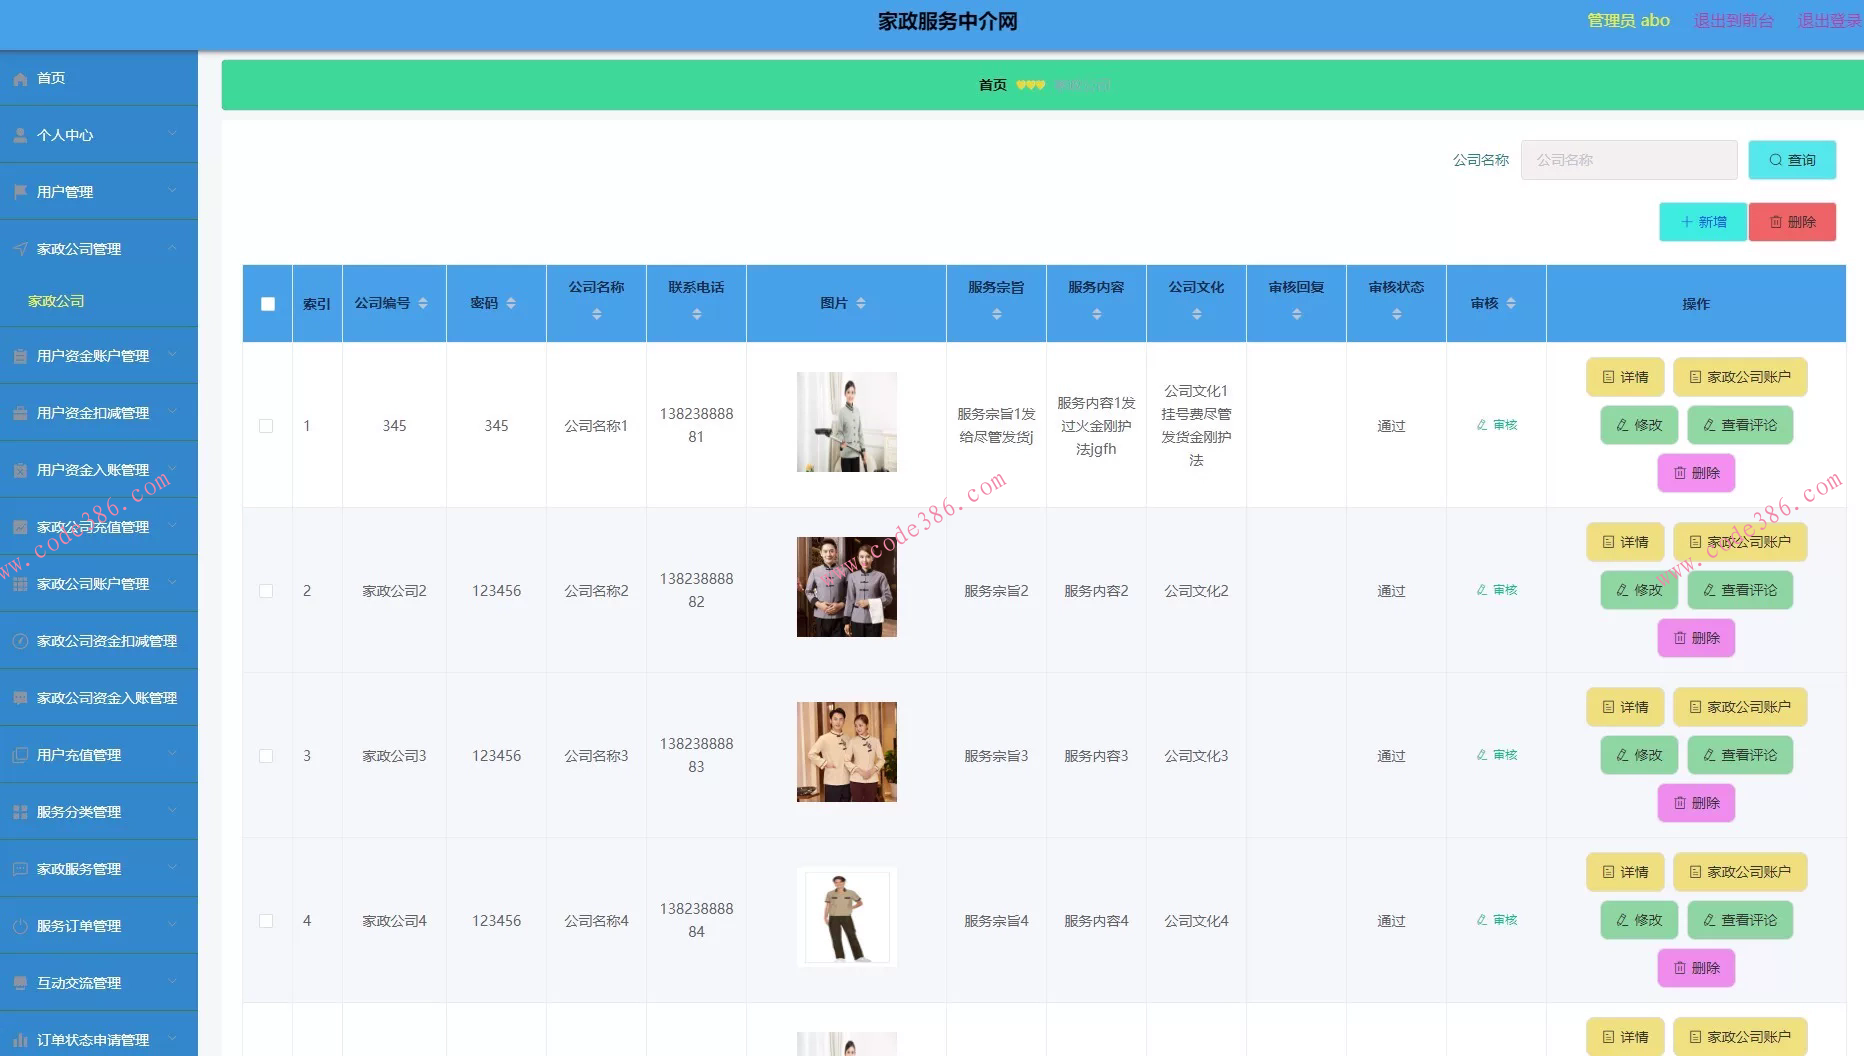Click the chat icon beside 家政公司资金入账管理
This screenshot has height=1056, width=1864.
click(x=20, y=698)
